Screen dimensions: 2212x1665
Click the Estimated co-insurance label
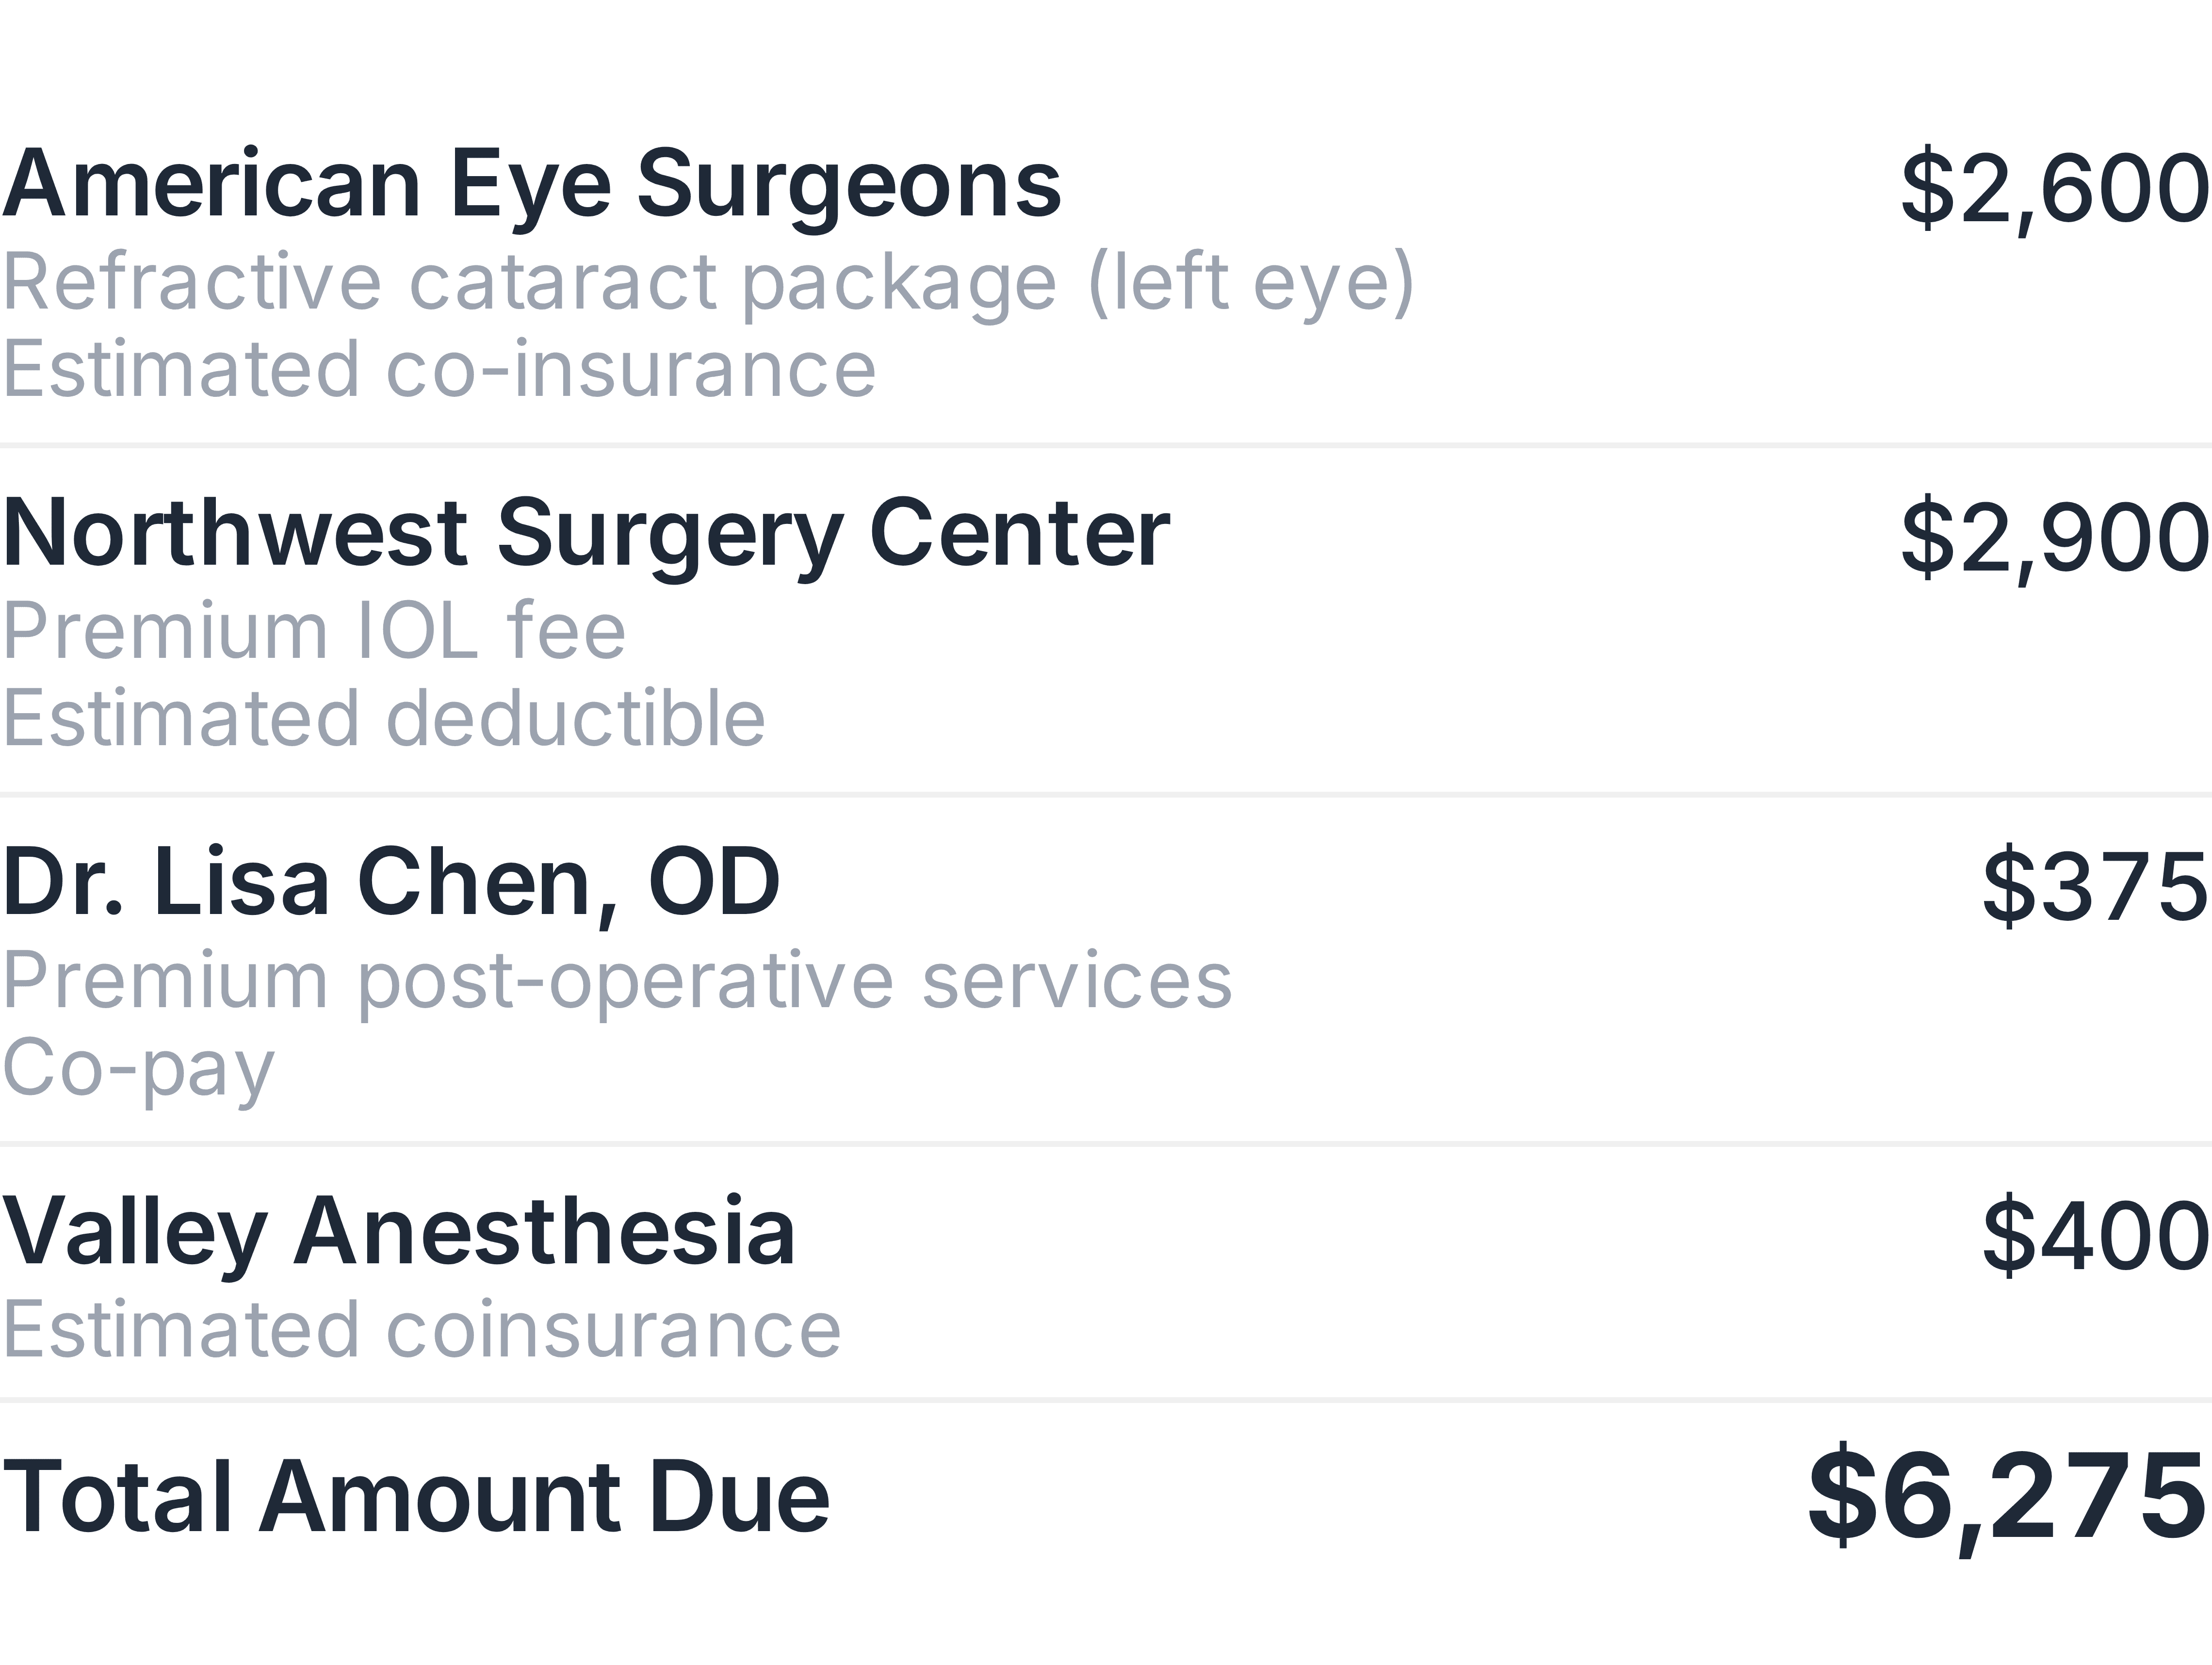(439, 369)
